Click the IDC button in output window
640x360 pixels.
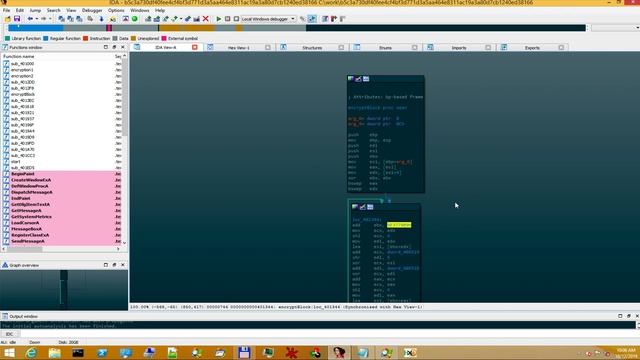click(x=9, y=334)
